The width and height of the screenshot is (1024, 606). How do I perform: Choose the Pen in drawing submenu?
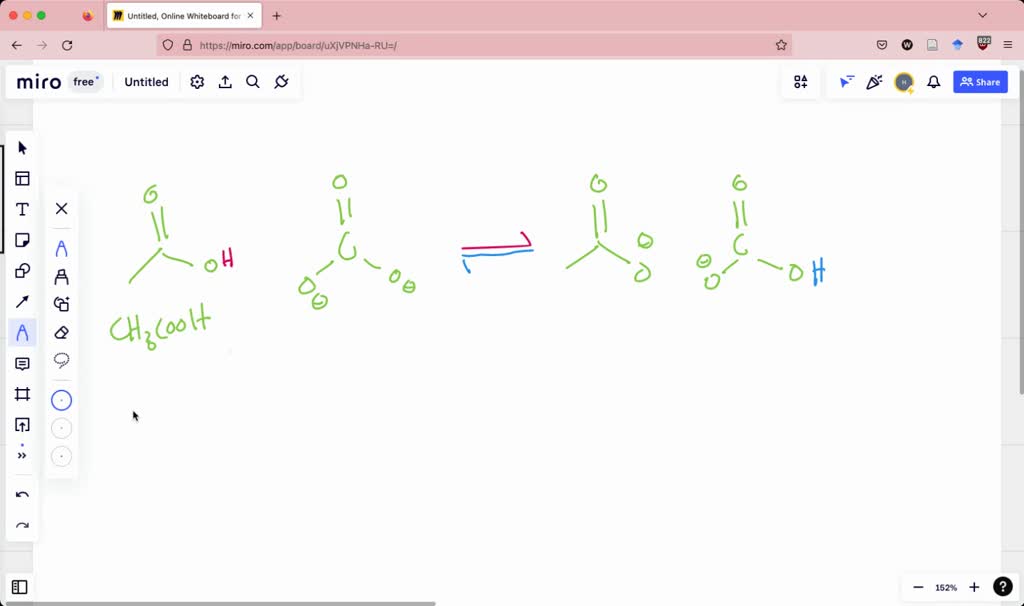point(61,249)
